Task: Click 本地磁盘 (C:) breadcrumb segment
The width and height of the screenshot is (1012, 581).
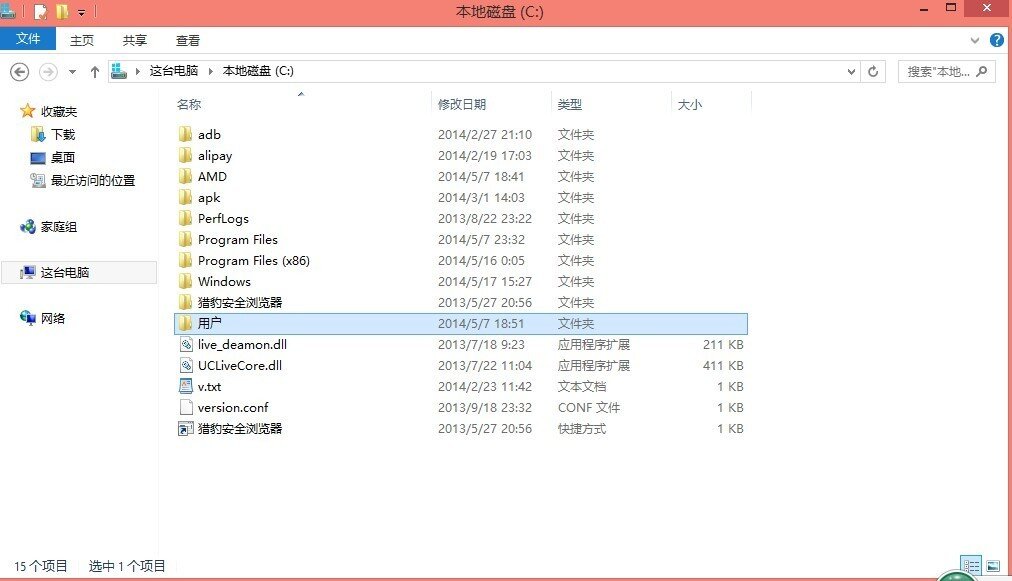Action: (258, 71)
